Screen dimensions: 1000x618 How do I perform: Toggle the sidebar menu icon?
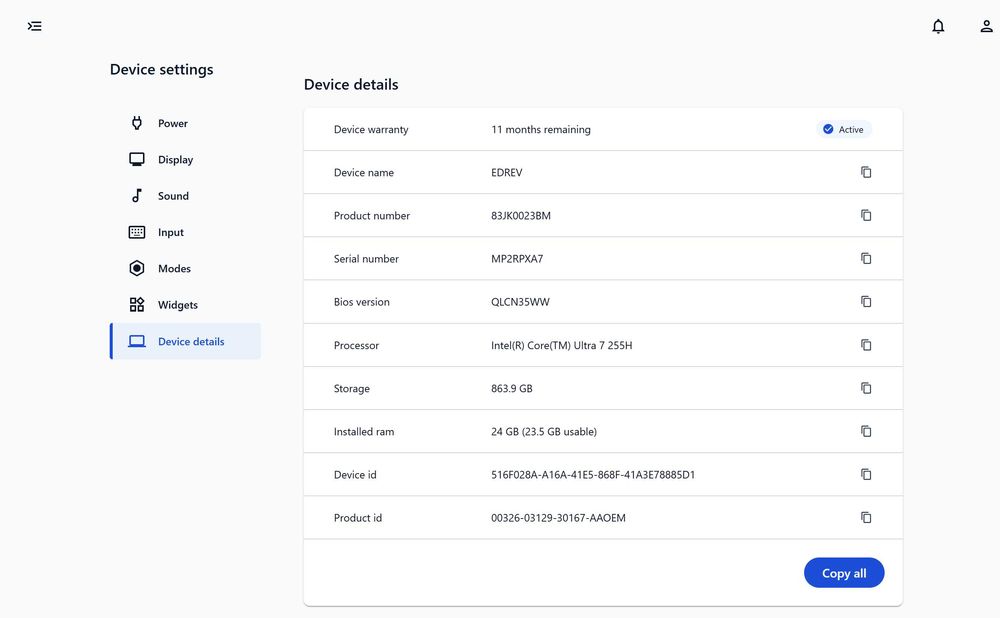[34, 26]
